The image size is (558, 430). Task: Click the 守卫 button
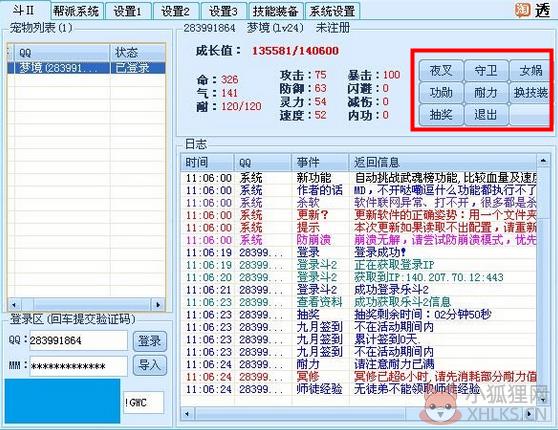(486, 70)
